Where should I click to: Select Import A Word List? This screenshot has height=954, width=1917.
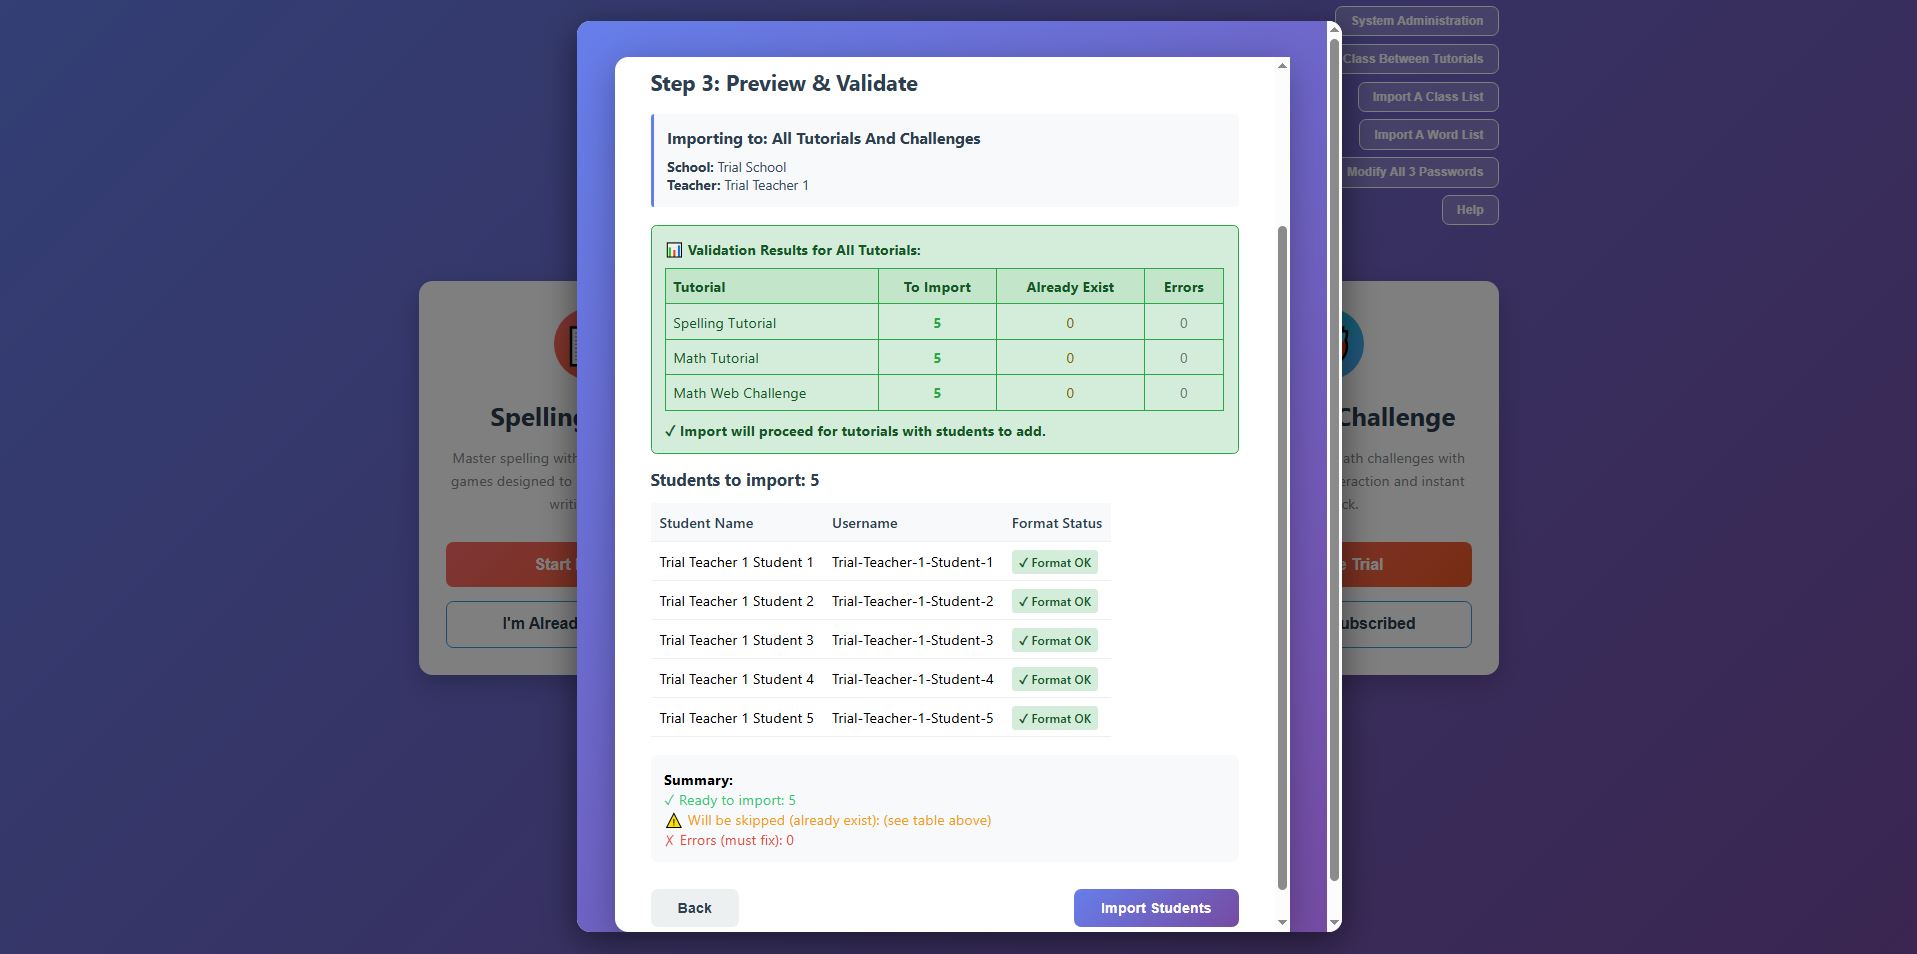1427,134
